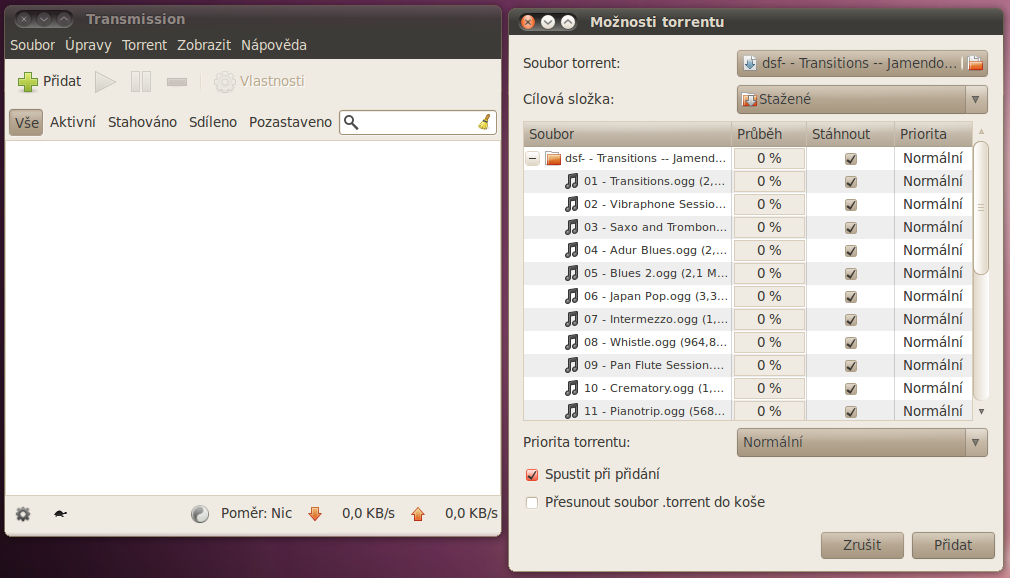Screen dimensions: 1010x578
Task: Sort by the Průběh column header
Action: pos(769,134)
